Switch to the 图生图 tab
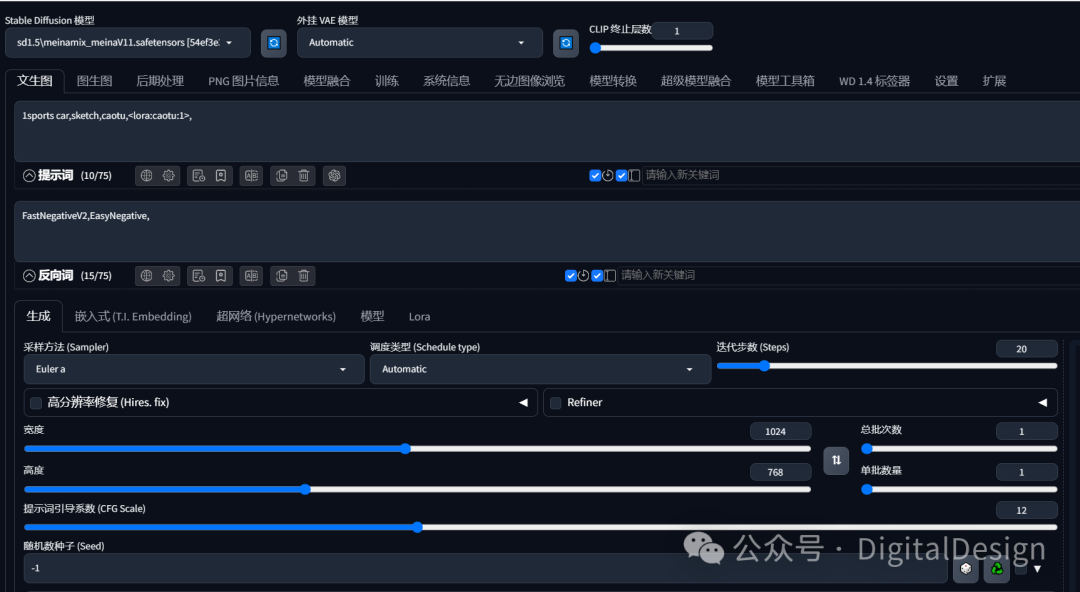The width and height of the screenshot is (1080, 592). [94, 81]
